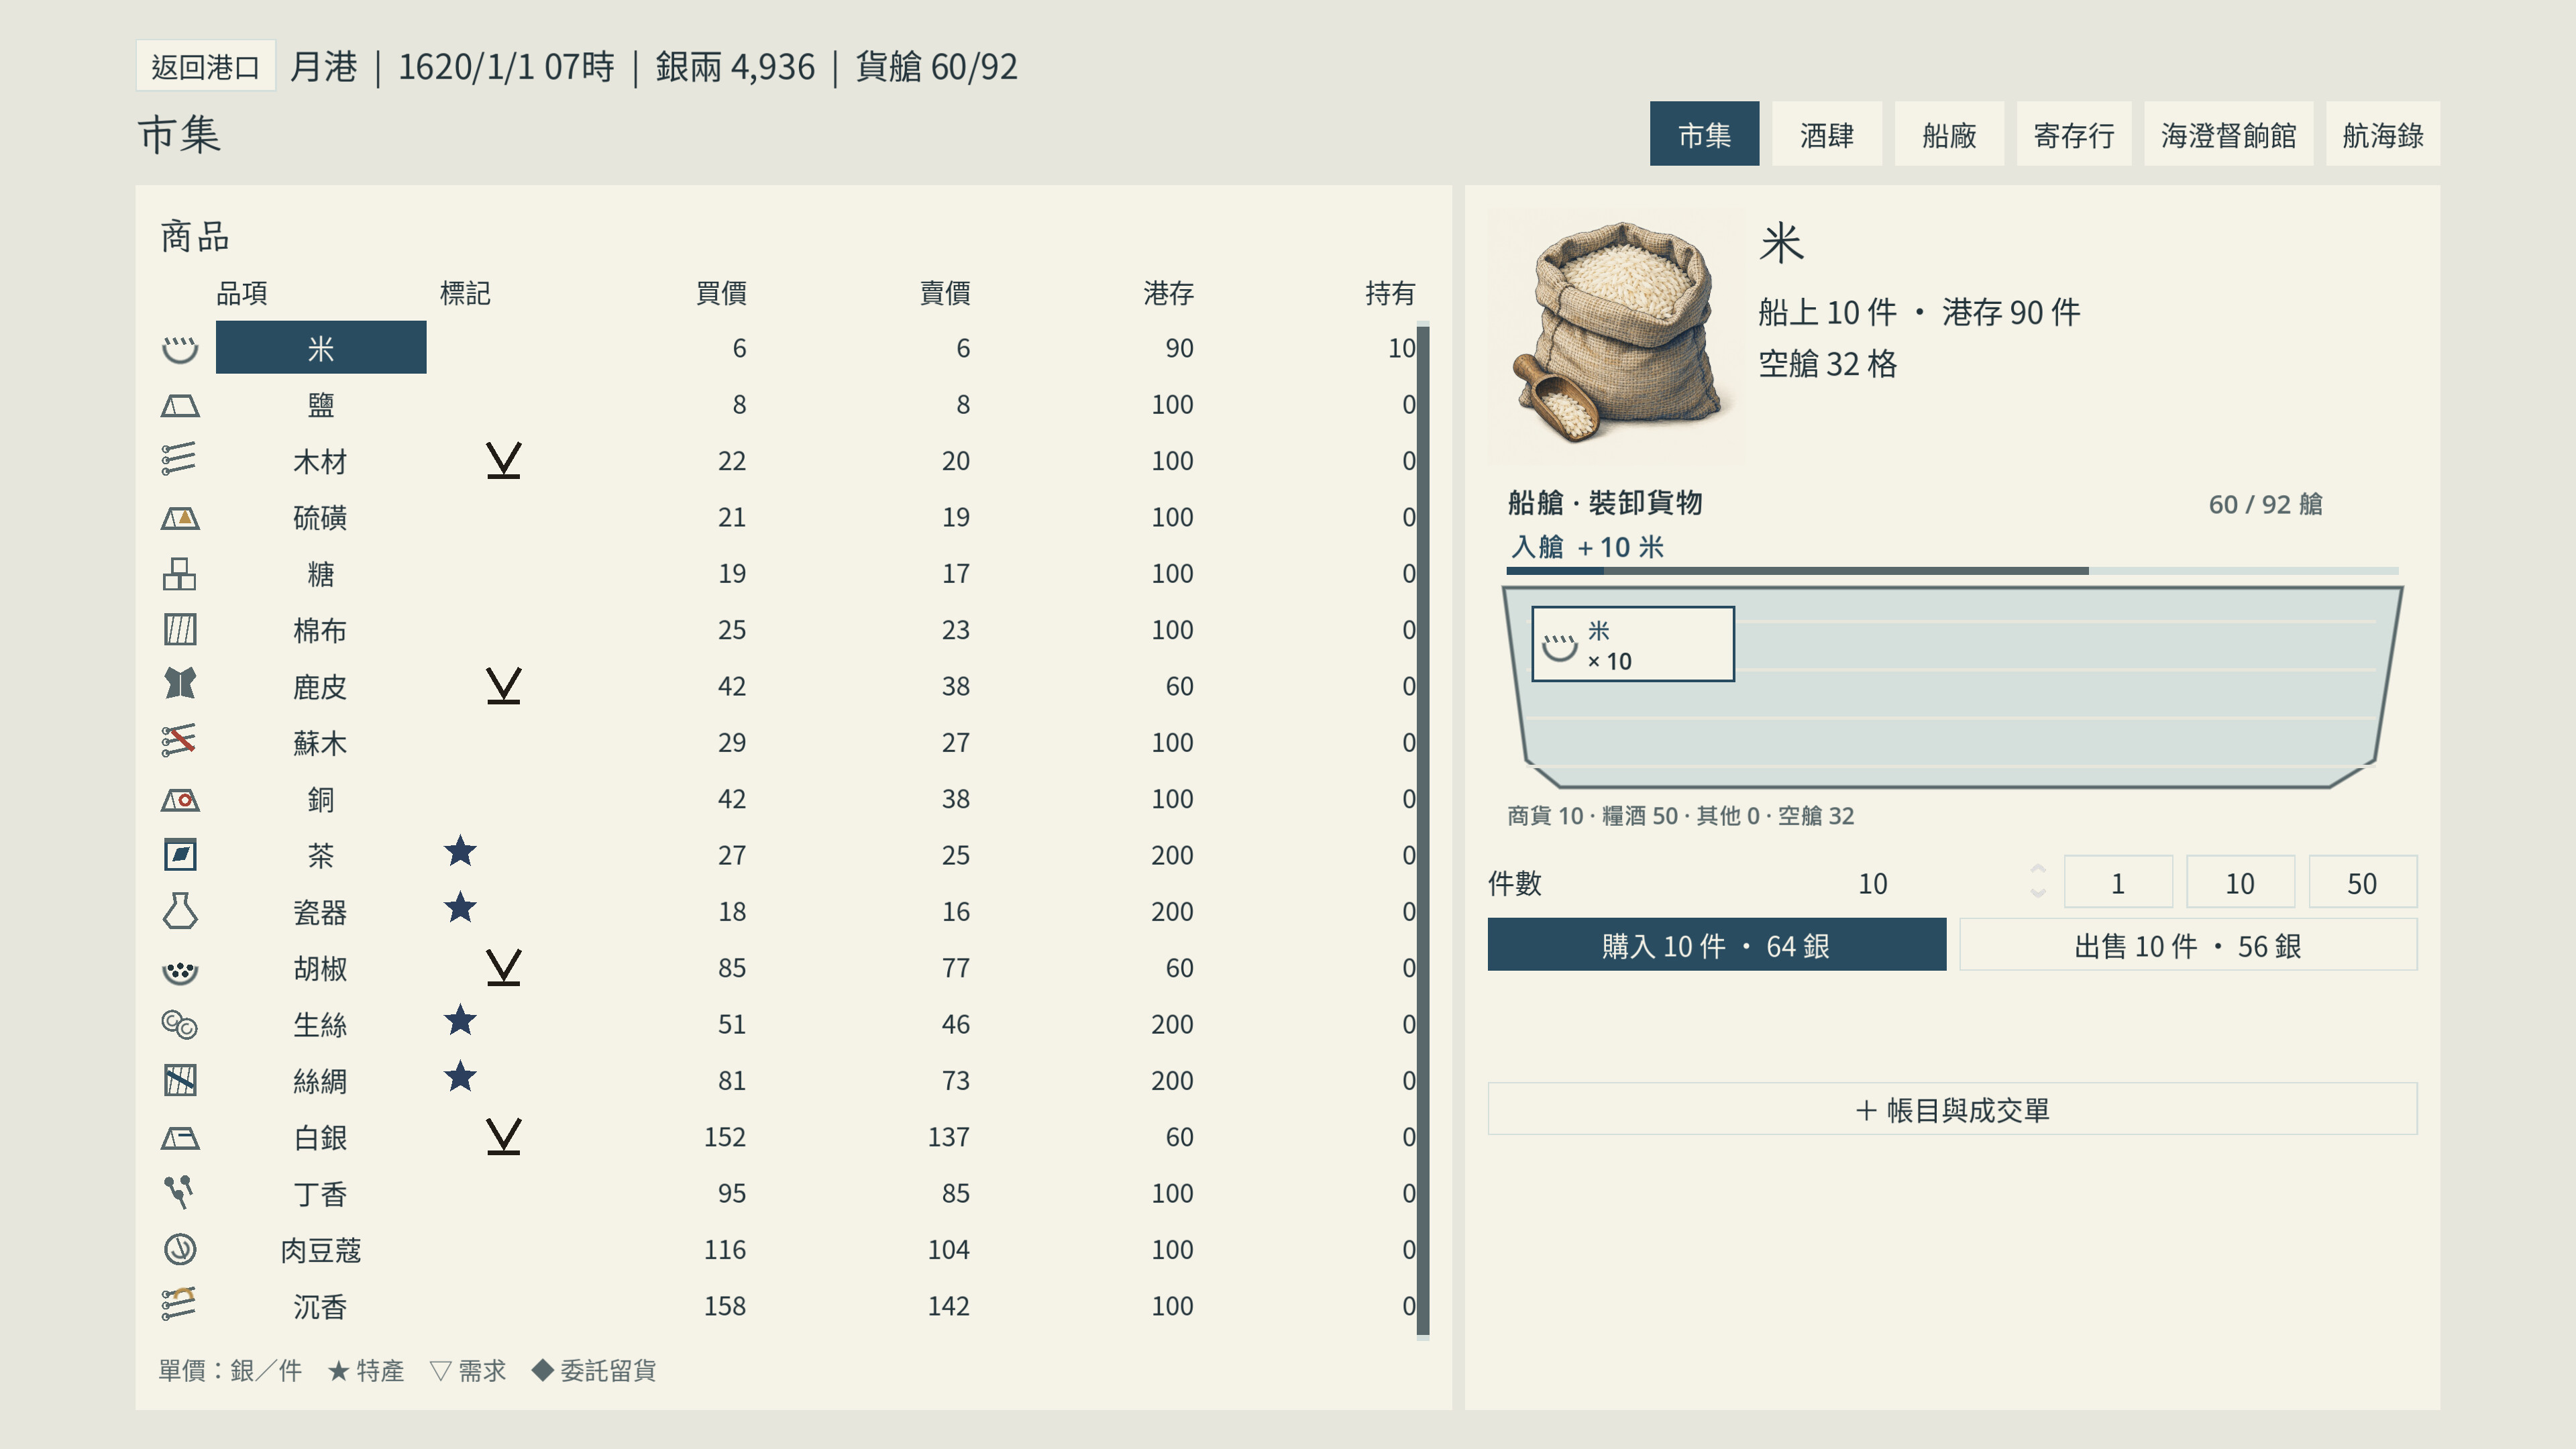Set quantity preset to 50
This screenshot has width=2576, height=1449.
tap(2363, 882)
